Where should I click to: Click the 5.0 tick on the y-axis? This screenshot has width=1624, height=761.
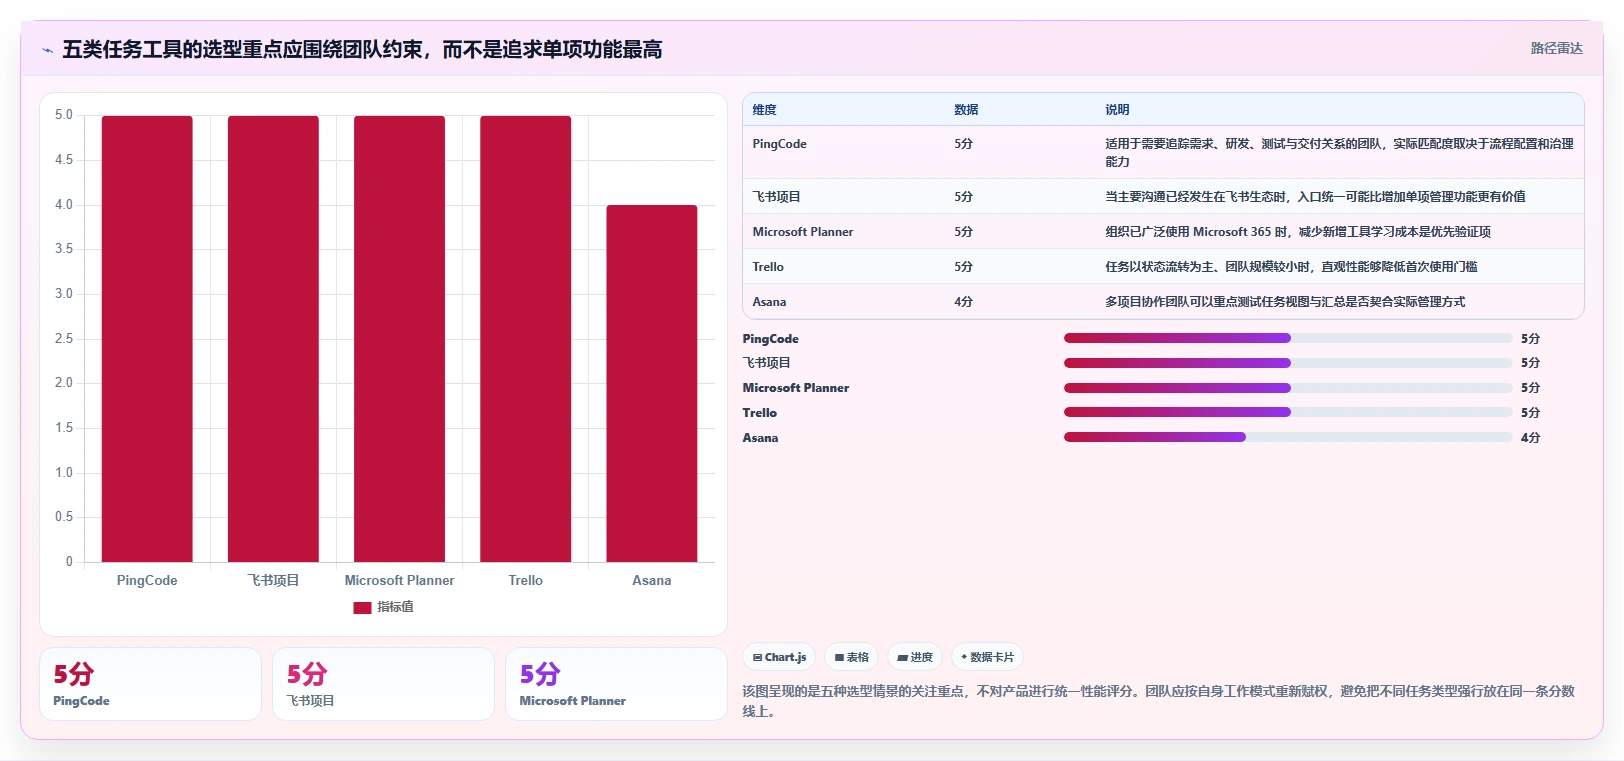point(64,115)
